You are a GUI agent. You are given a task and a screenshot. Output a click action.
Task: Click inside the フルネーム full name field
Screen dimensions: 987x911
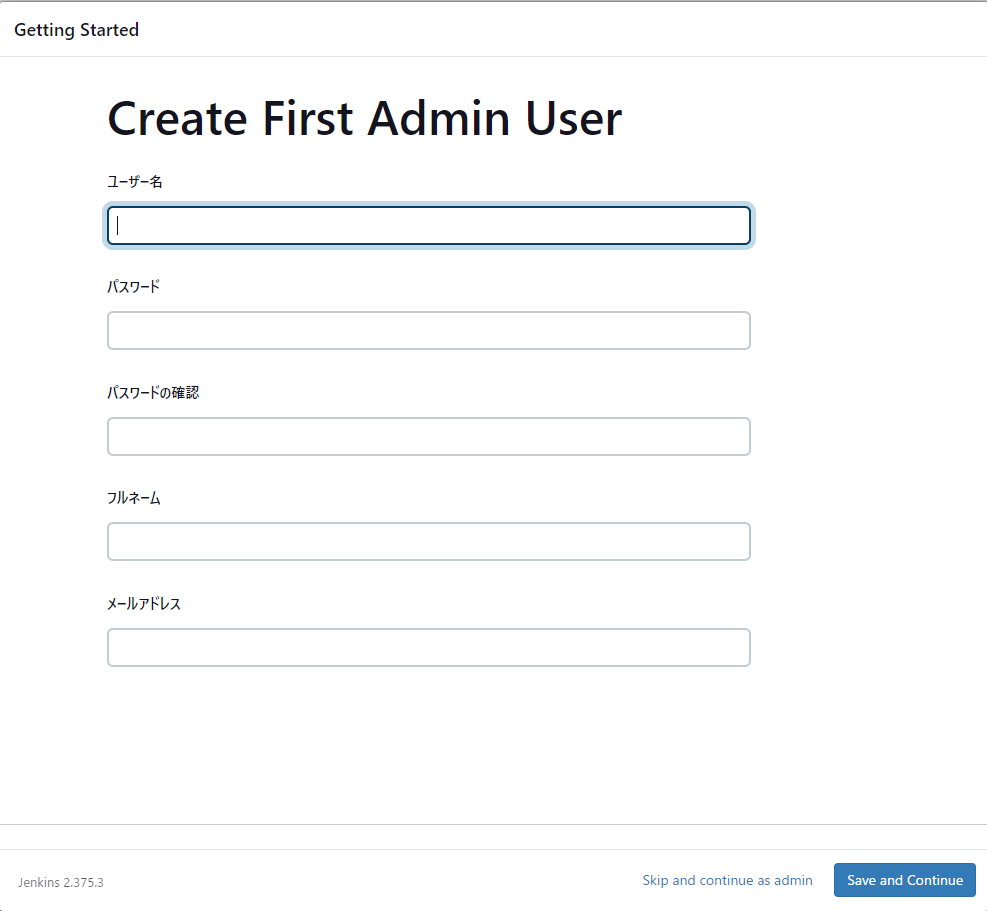429,541
